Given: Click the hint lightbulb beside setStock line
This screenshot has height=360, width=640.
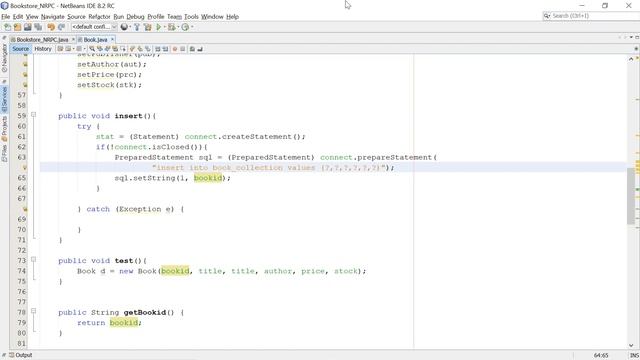Looking at the screenshot, I should coord(25,85).
